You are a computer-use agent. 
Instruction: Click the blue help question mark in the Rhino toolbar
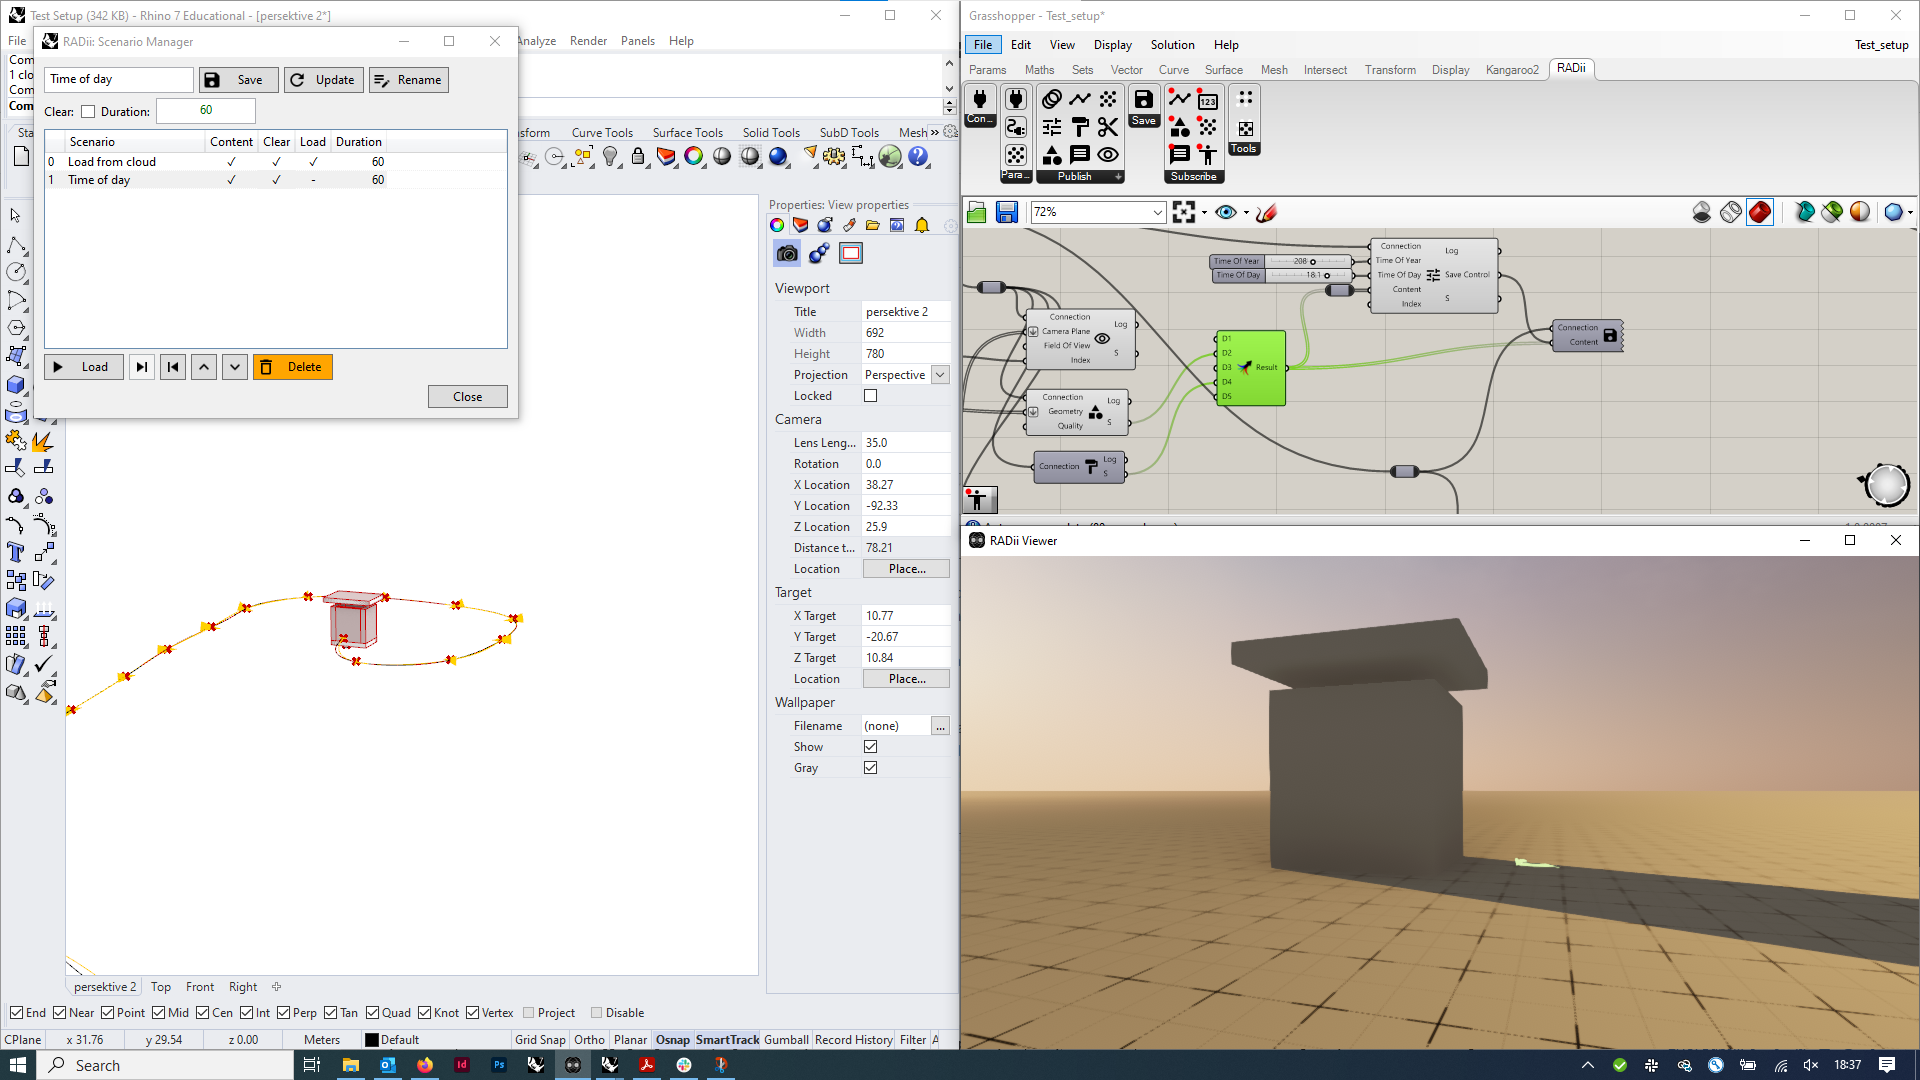point(918,156)
